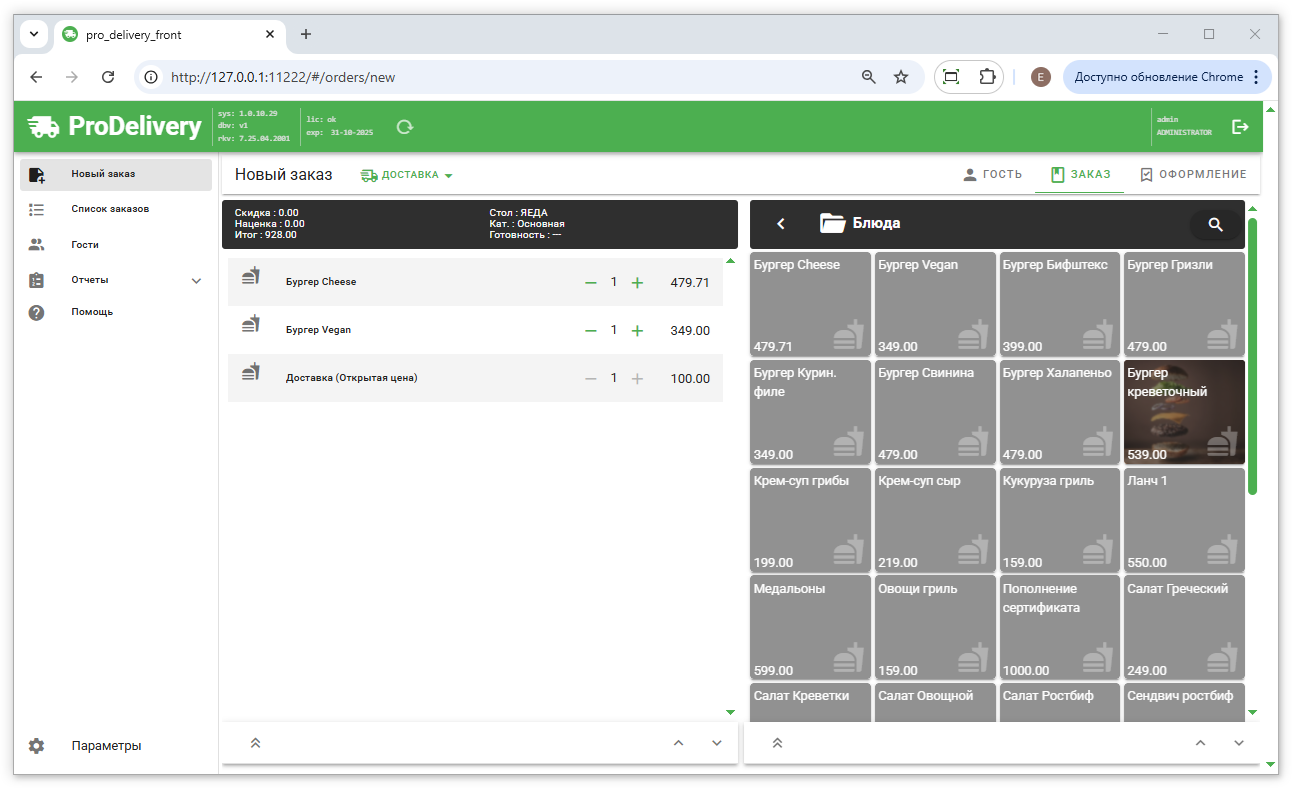Switch to the ОФОРМЛЕНИЕ tab
This screenshot has width=1300, height=798.
[1193, 174]
